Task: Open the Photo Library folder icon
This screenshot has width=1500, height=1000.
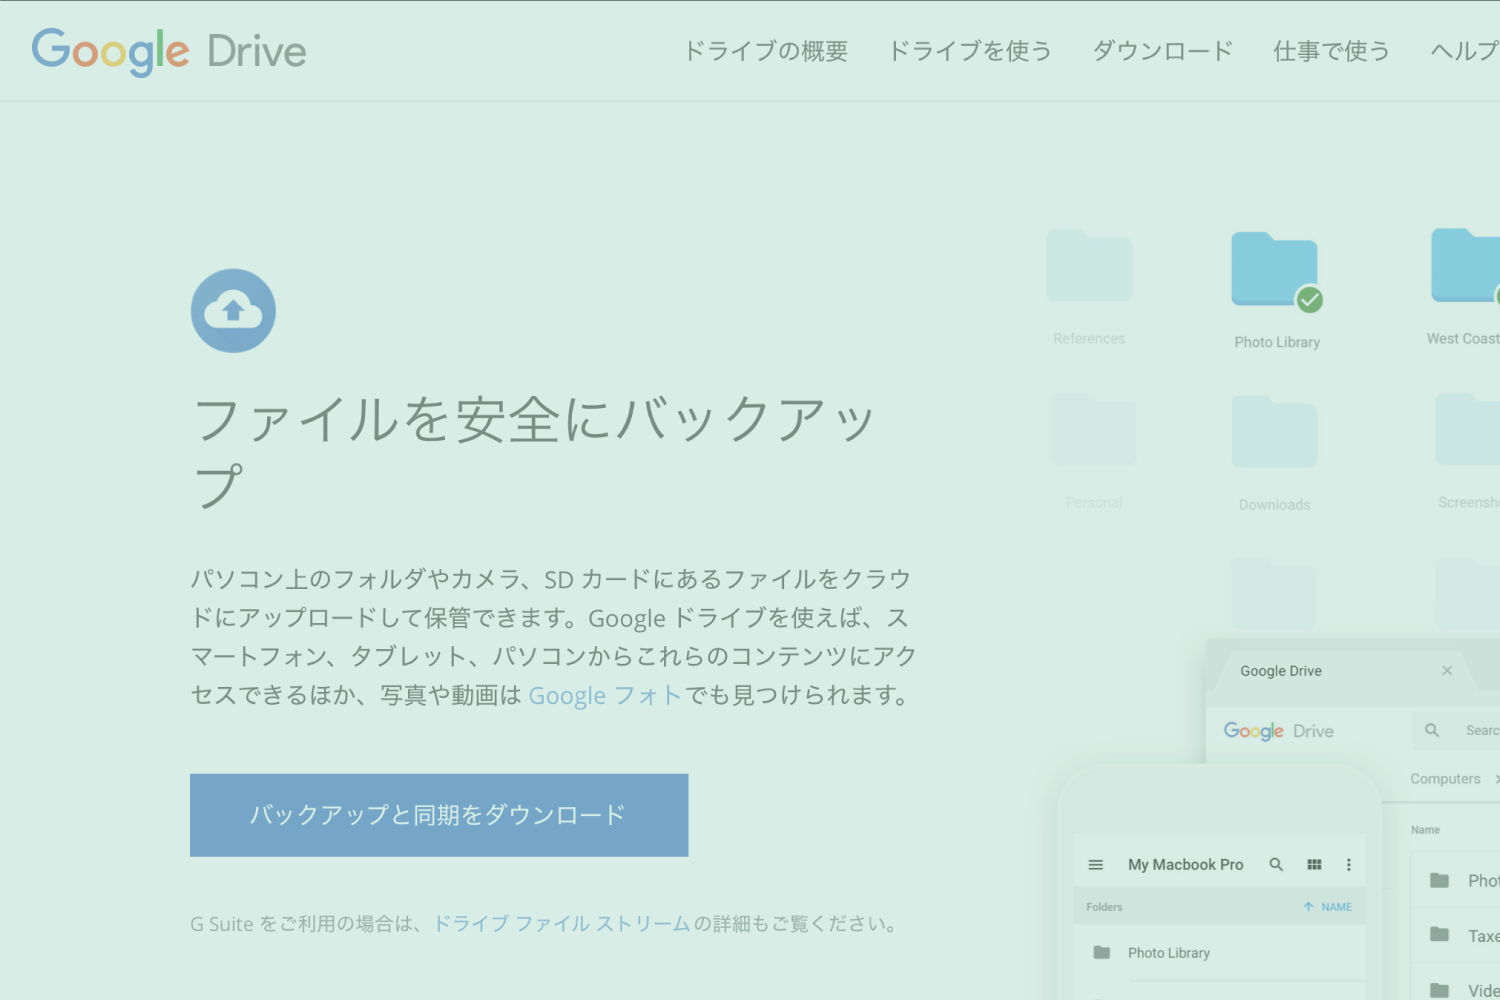Action: 1275,268
